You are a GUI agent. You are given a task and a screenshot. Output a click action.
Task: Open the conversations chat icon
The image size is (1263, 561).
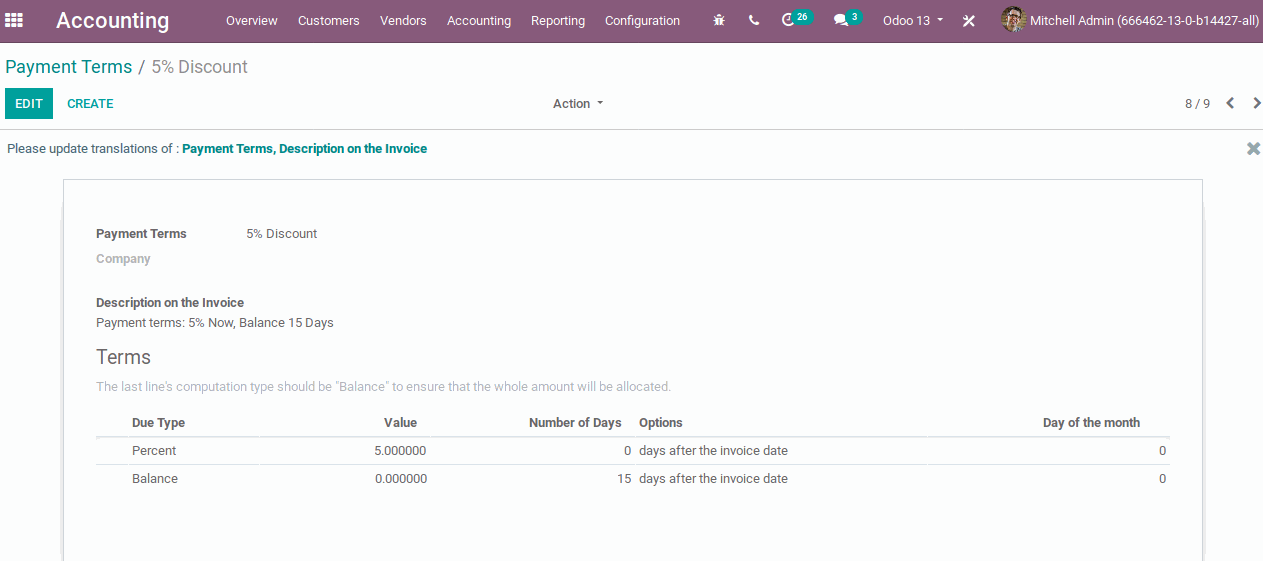[x=841, y=20]
